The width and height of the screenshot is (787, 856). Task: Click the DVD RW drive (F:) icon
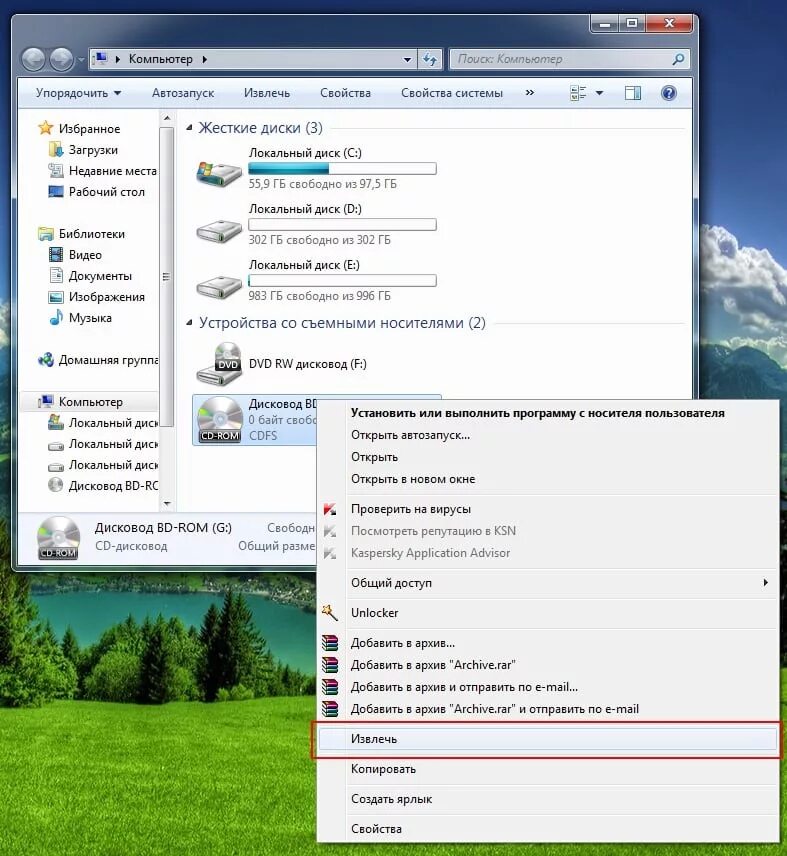pyautogui.click(x=219, y=364)
